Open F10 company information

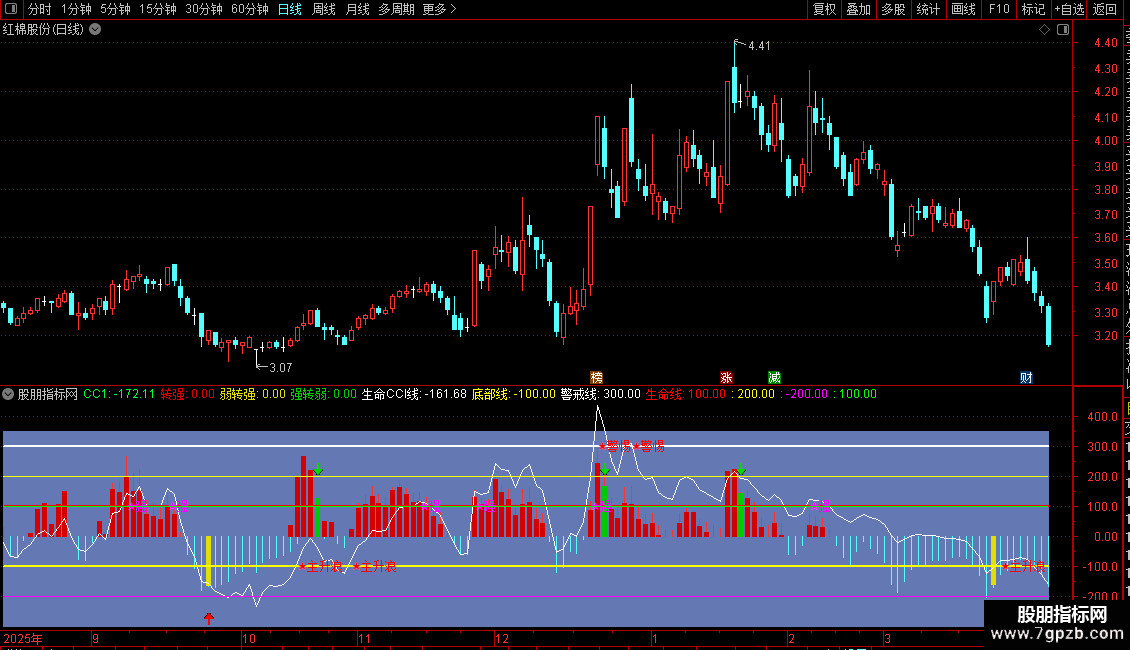click(999, 9)
